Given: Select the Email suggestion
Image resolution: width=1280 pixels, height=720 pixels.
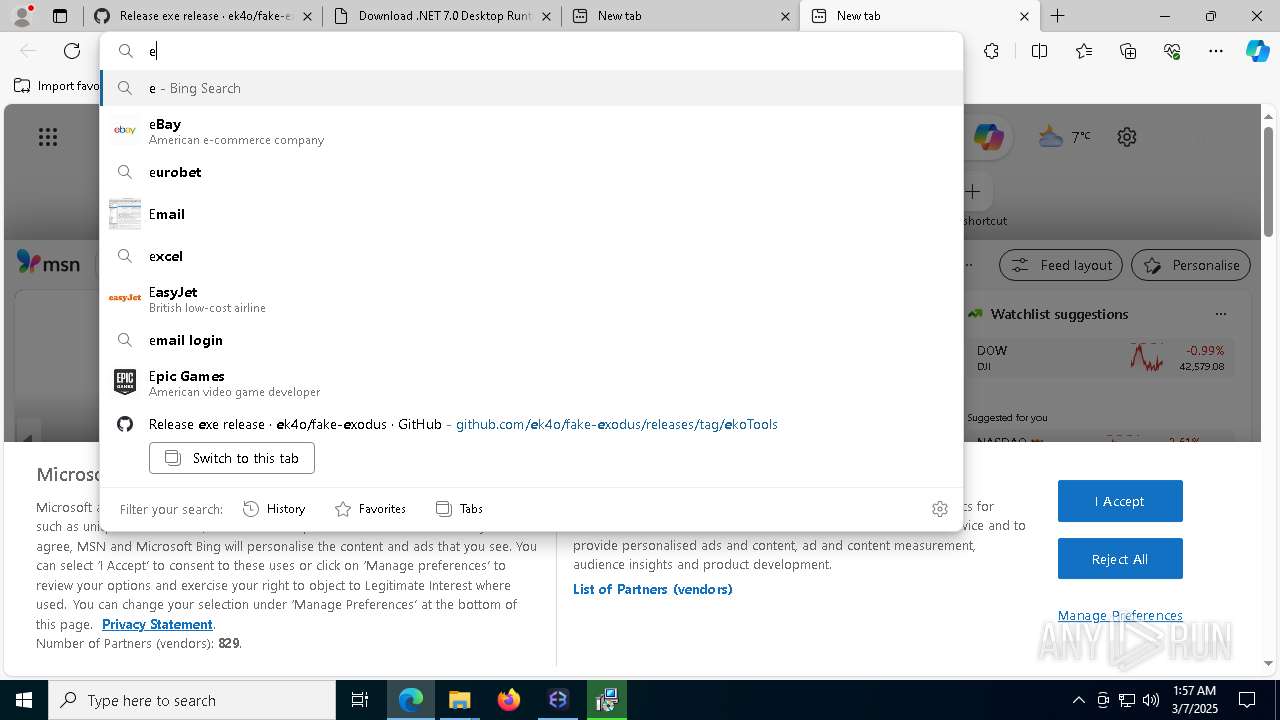Looking at the screenshot, I should point(532,214).
